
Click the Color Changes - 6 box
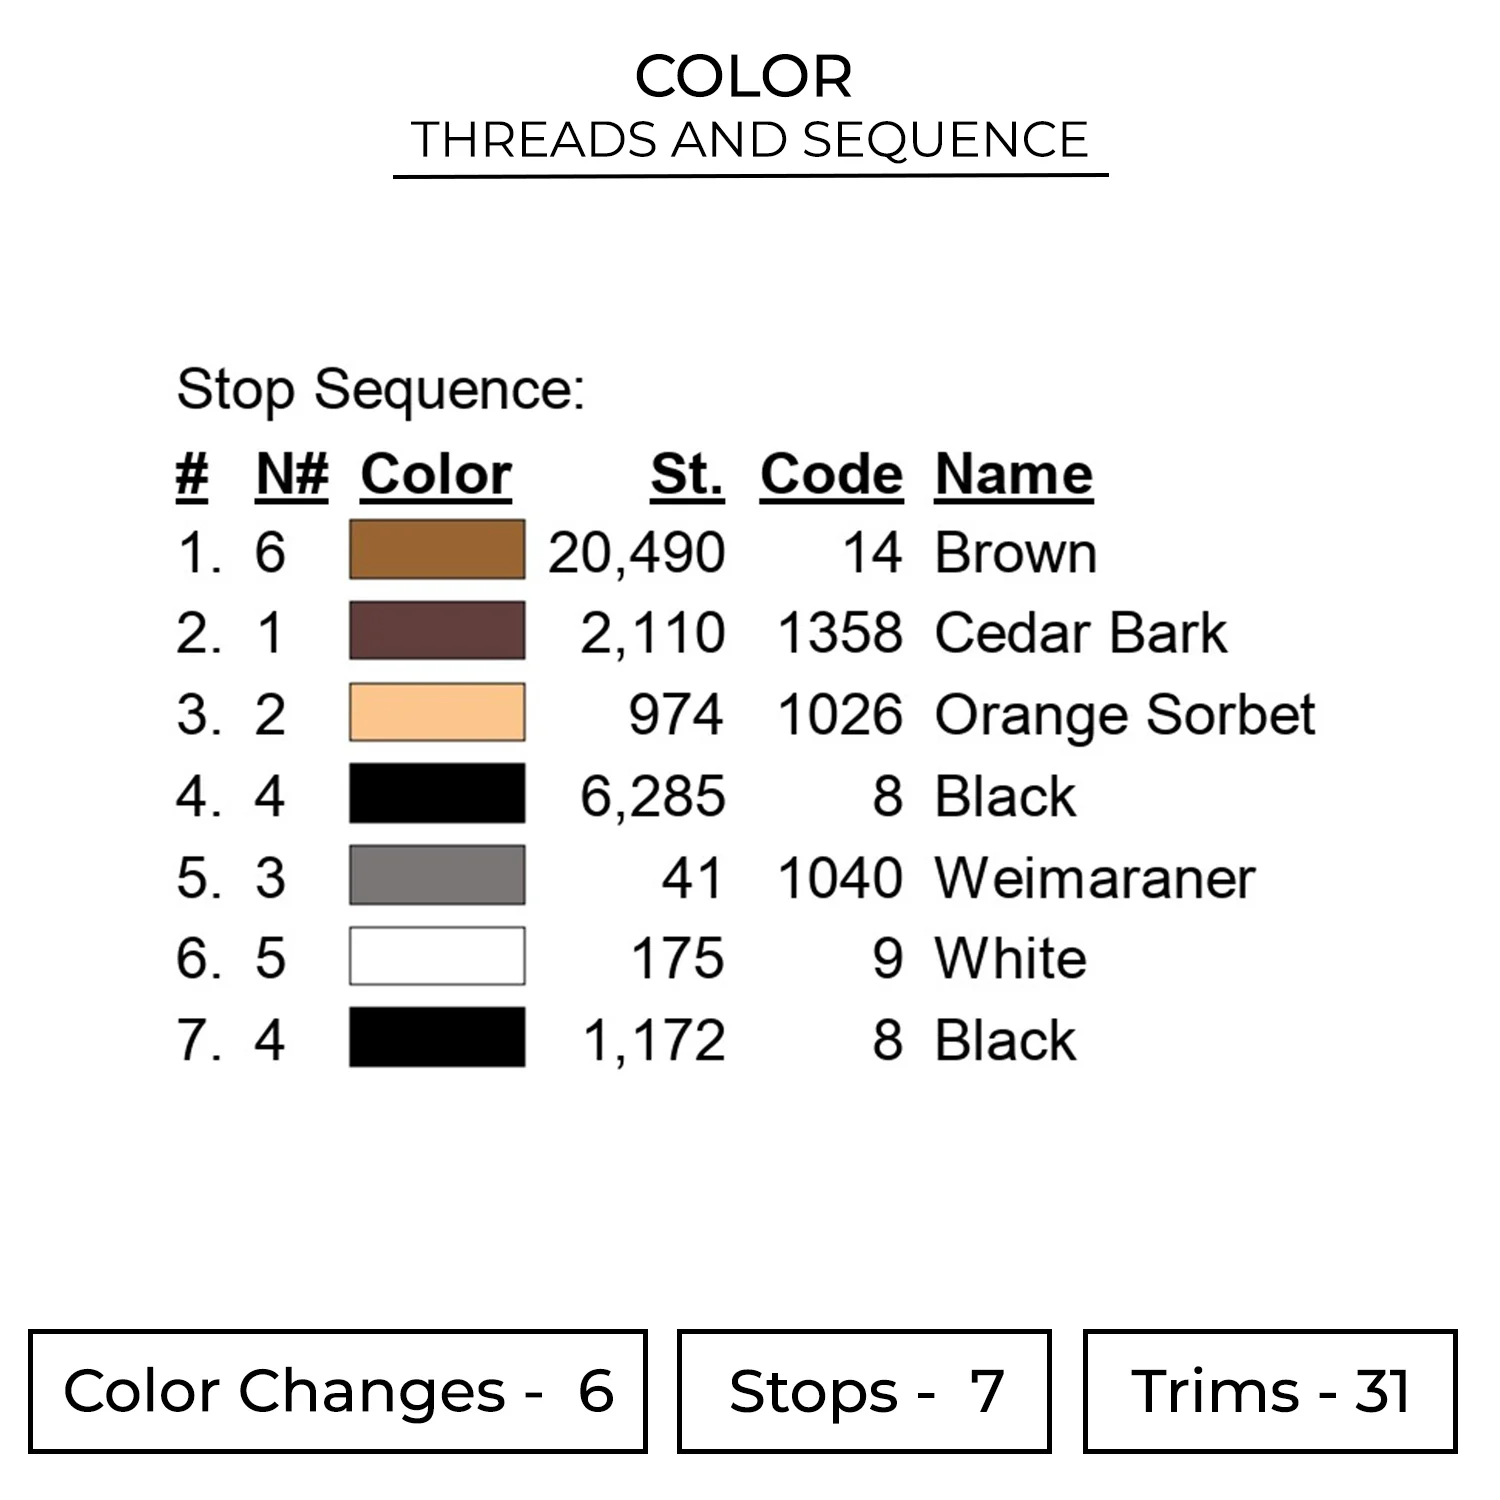pyautogui.click(x=338, y=1391)
